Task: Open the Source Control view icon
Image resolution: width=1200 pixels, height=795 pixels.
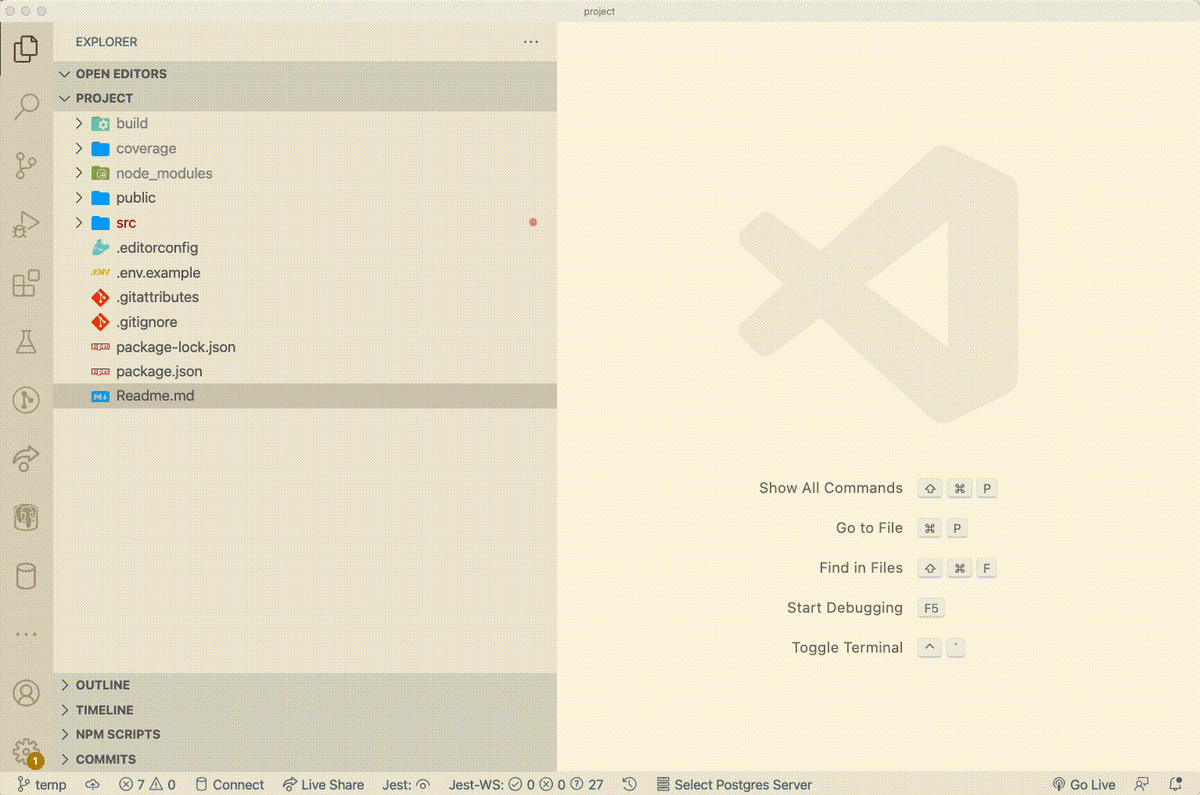Action: pyautogui.click(x=26, y=165)
